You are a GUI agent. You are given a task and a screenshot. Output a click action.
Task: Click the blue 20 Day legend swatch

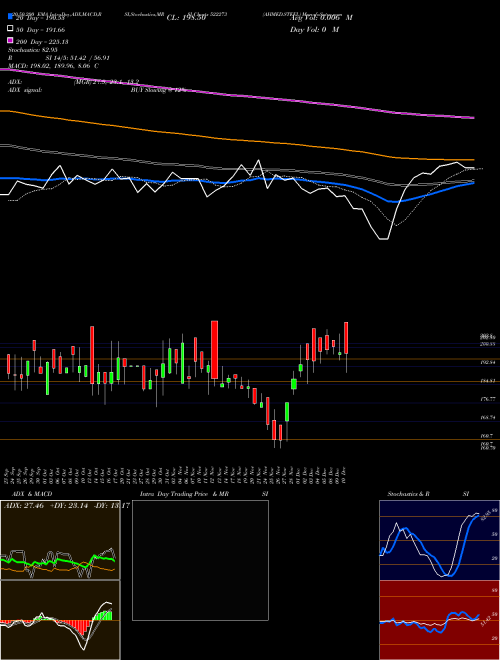[10, 16]
